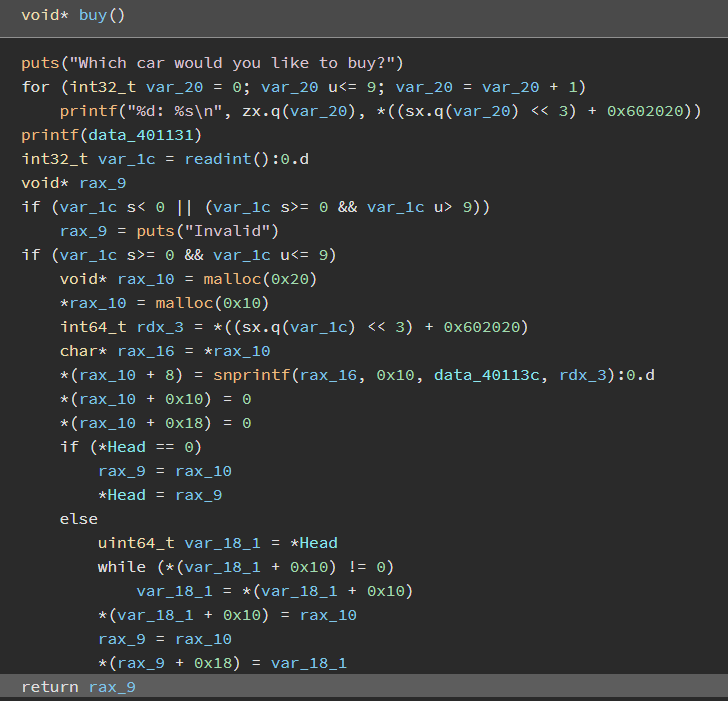Click the "*(var_18_1 + 0x10) = rax_10" line
Screen dimensions: 728x701
pos(227,615)
